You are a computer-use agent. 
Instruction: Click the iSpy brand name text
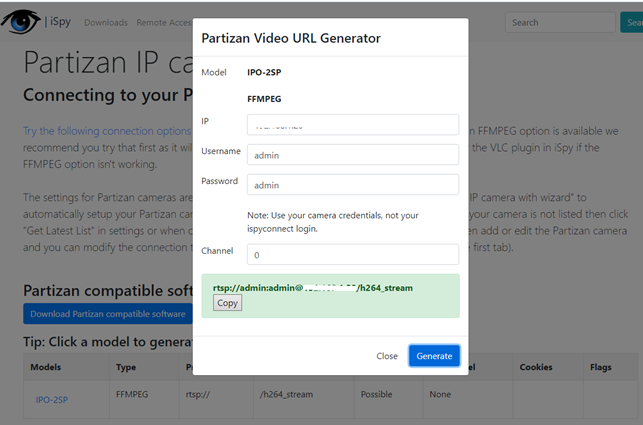click(x=60, y=21)
